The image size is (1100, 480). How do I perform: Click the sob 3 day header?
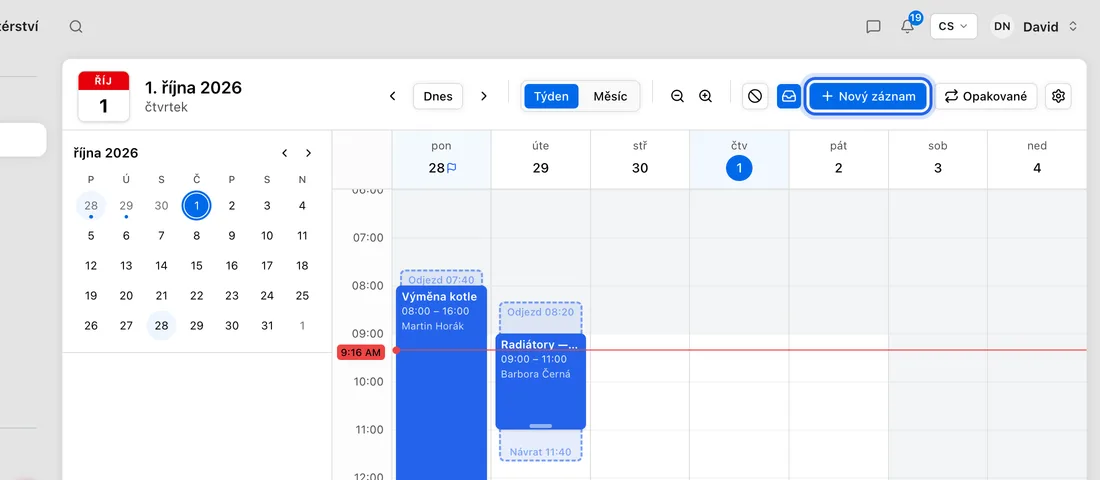point(938,159)
